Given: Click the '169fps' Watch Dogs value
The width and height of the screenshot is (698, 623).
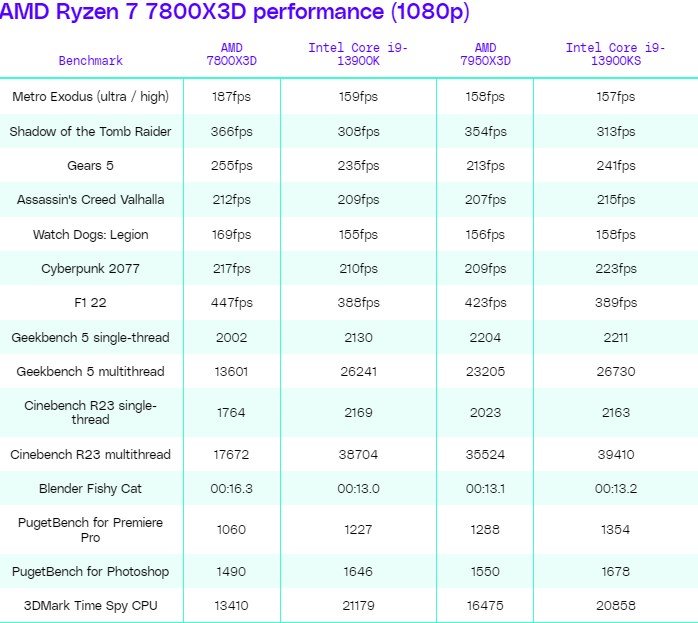Looking at the screenshot, I should [231, 235].
